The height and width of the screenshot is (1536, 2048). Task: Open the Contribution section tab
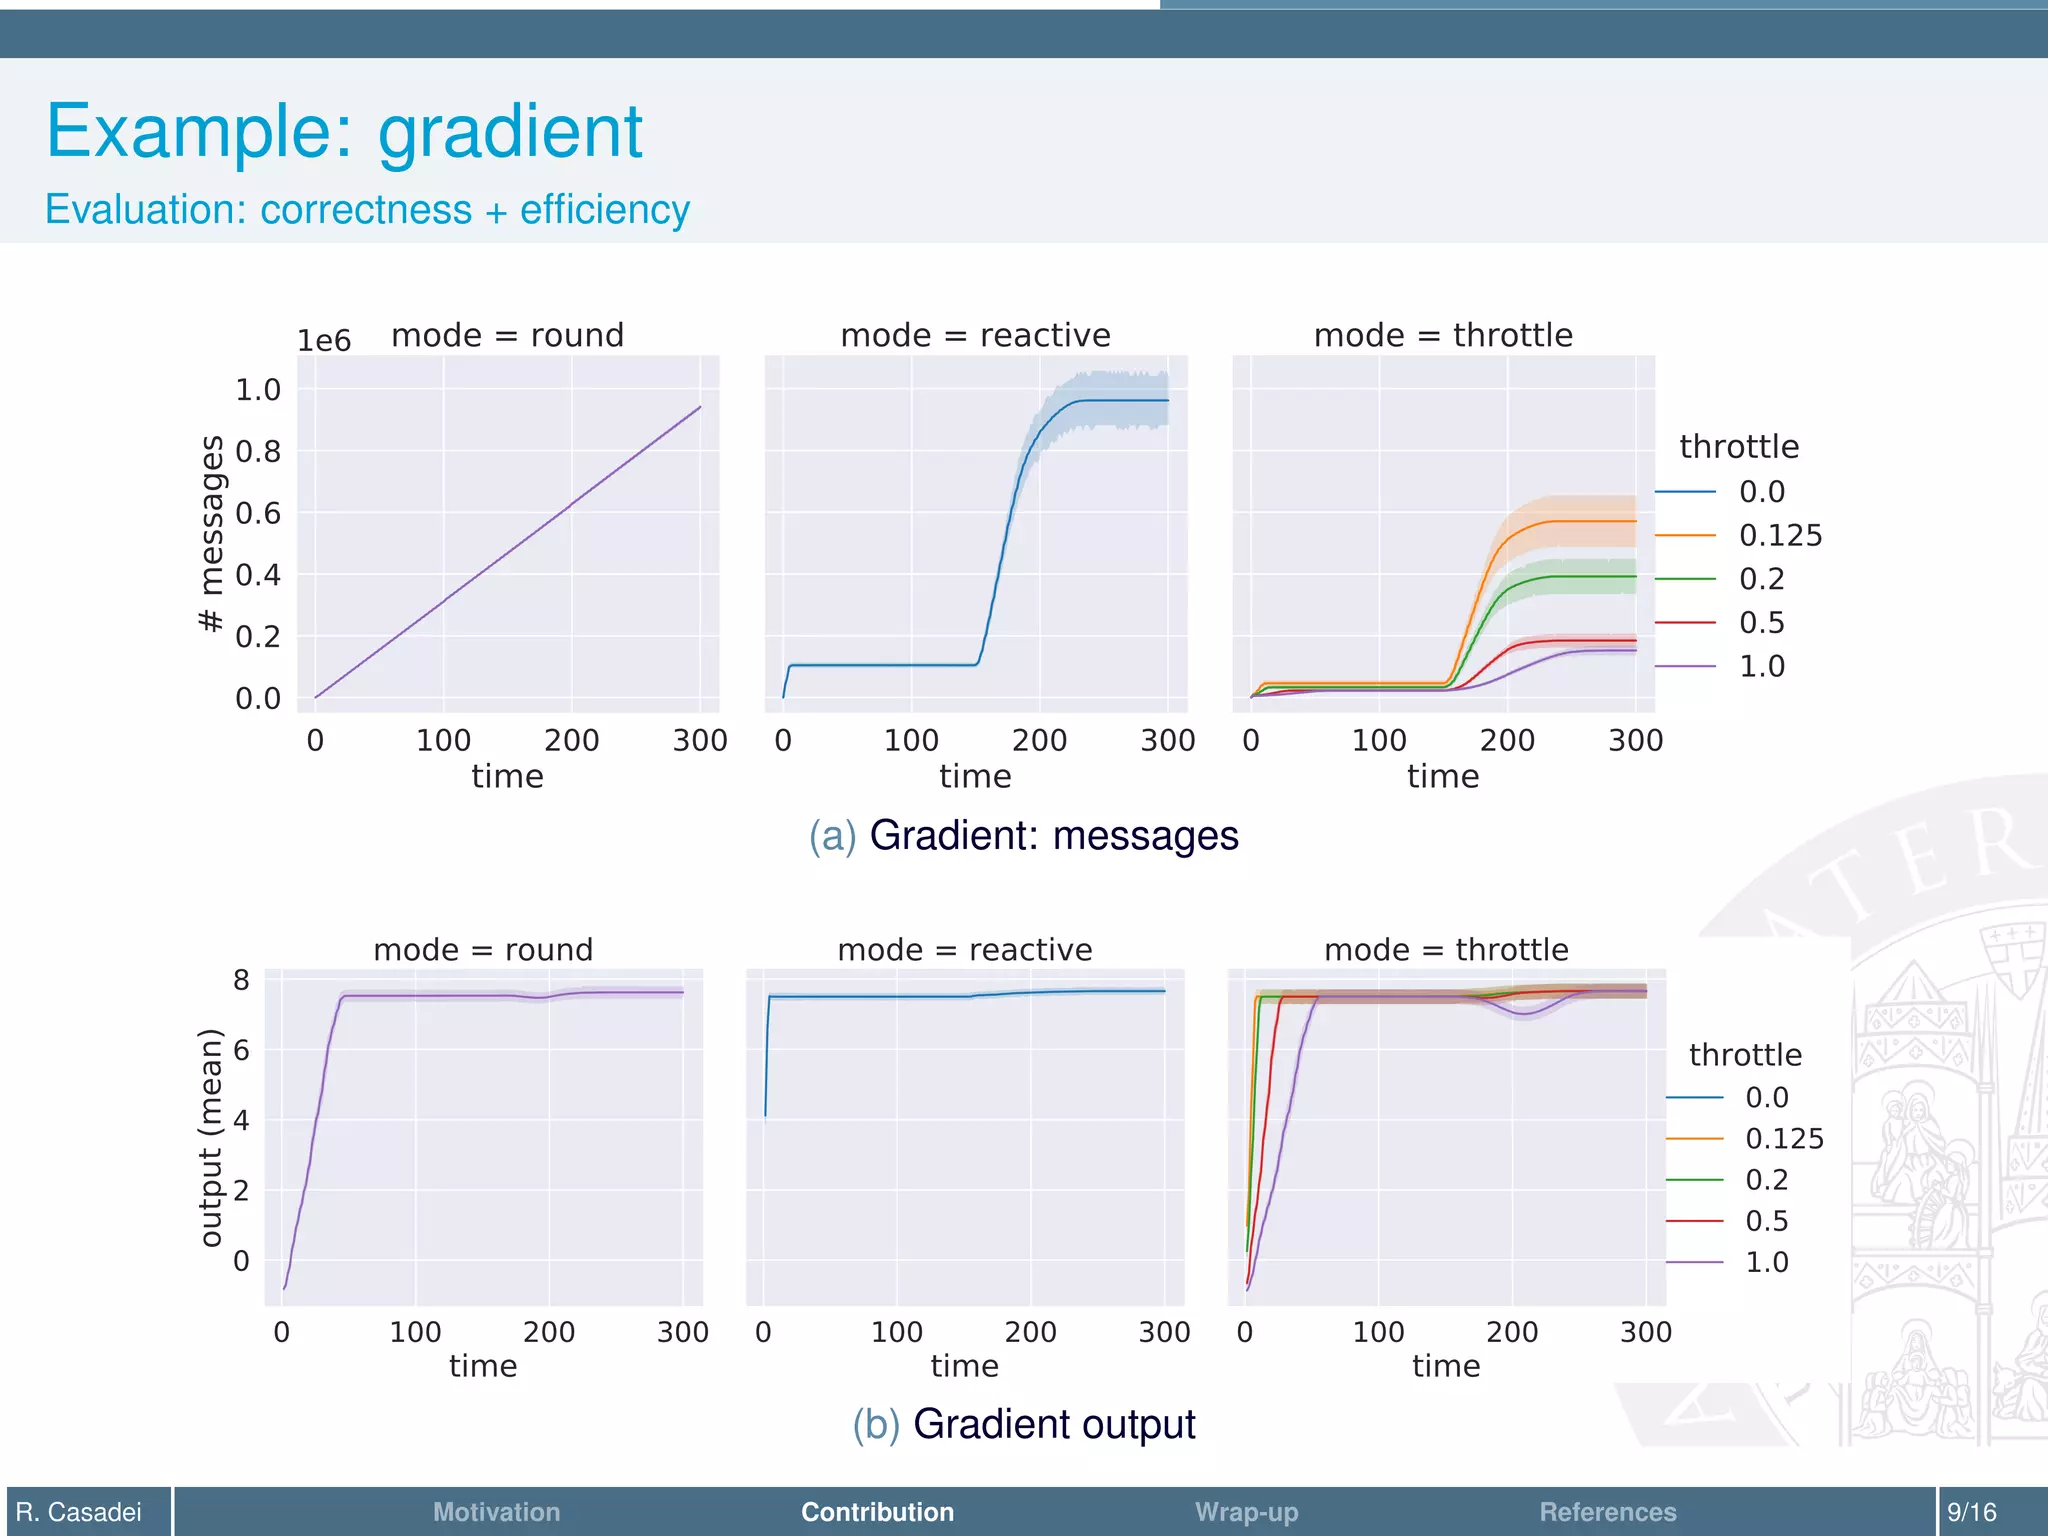pyautogui.click(x=877, y=1512)
